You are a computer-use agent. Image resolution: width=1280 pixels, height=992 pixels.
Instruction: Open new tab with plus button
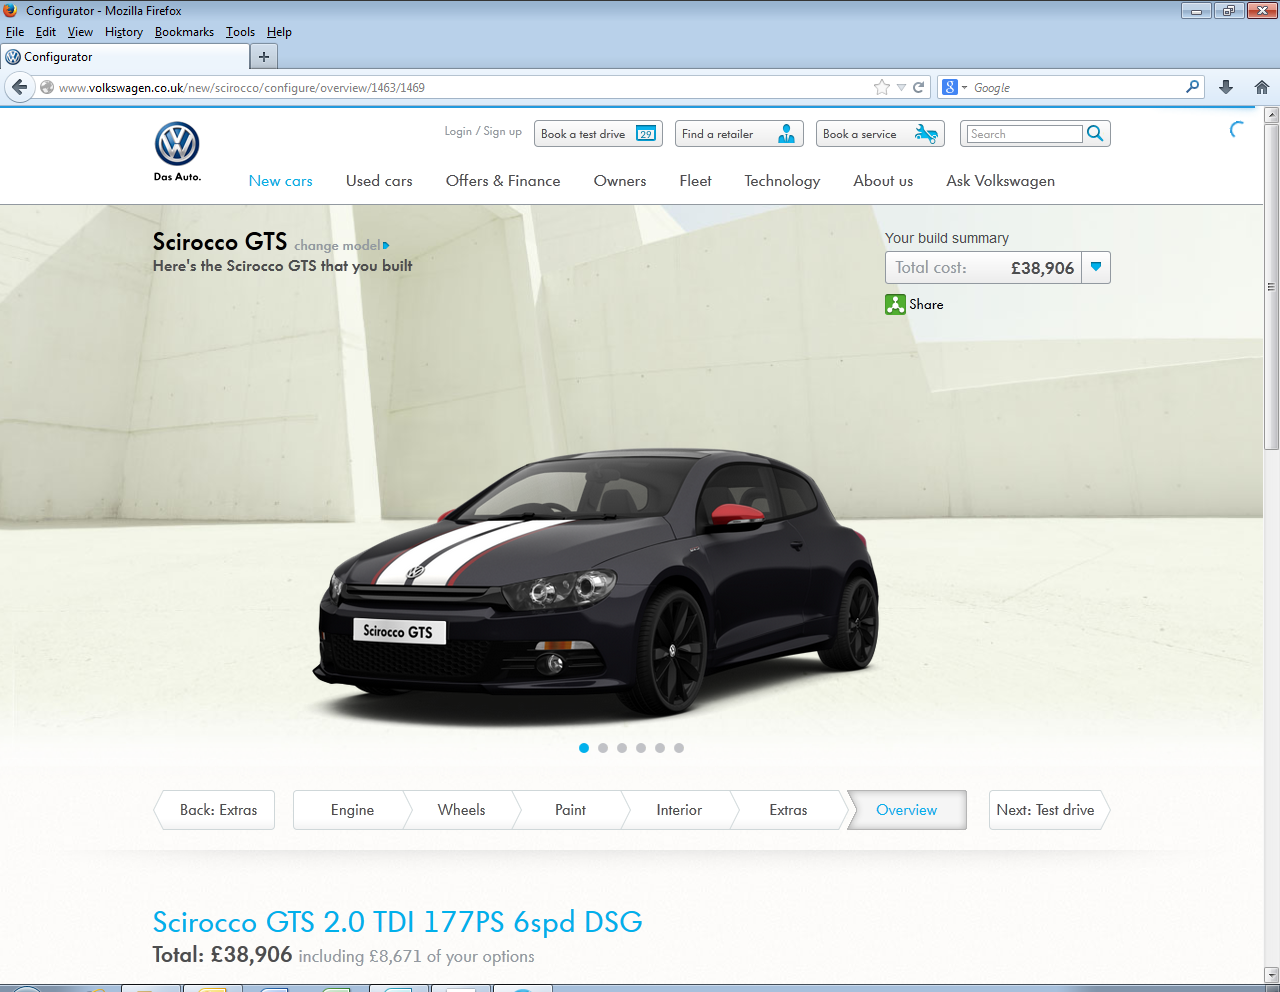coord(264,57)
